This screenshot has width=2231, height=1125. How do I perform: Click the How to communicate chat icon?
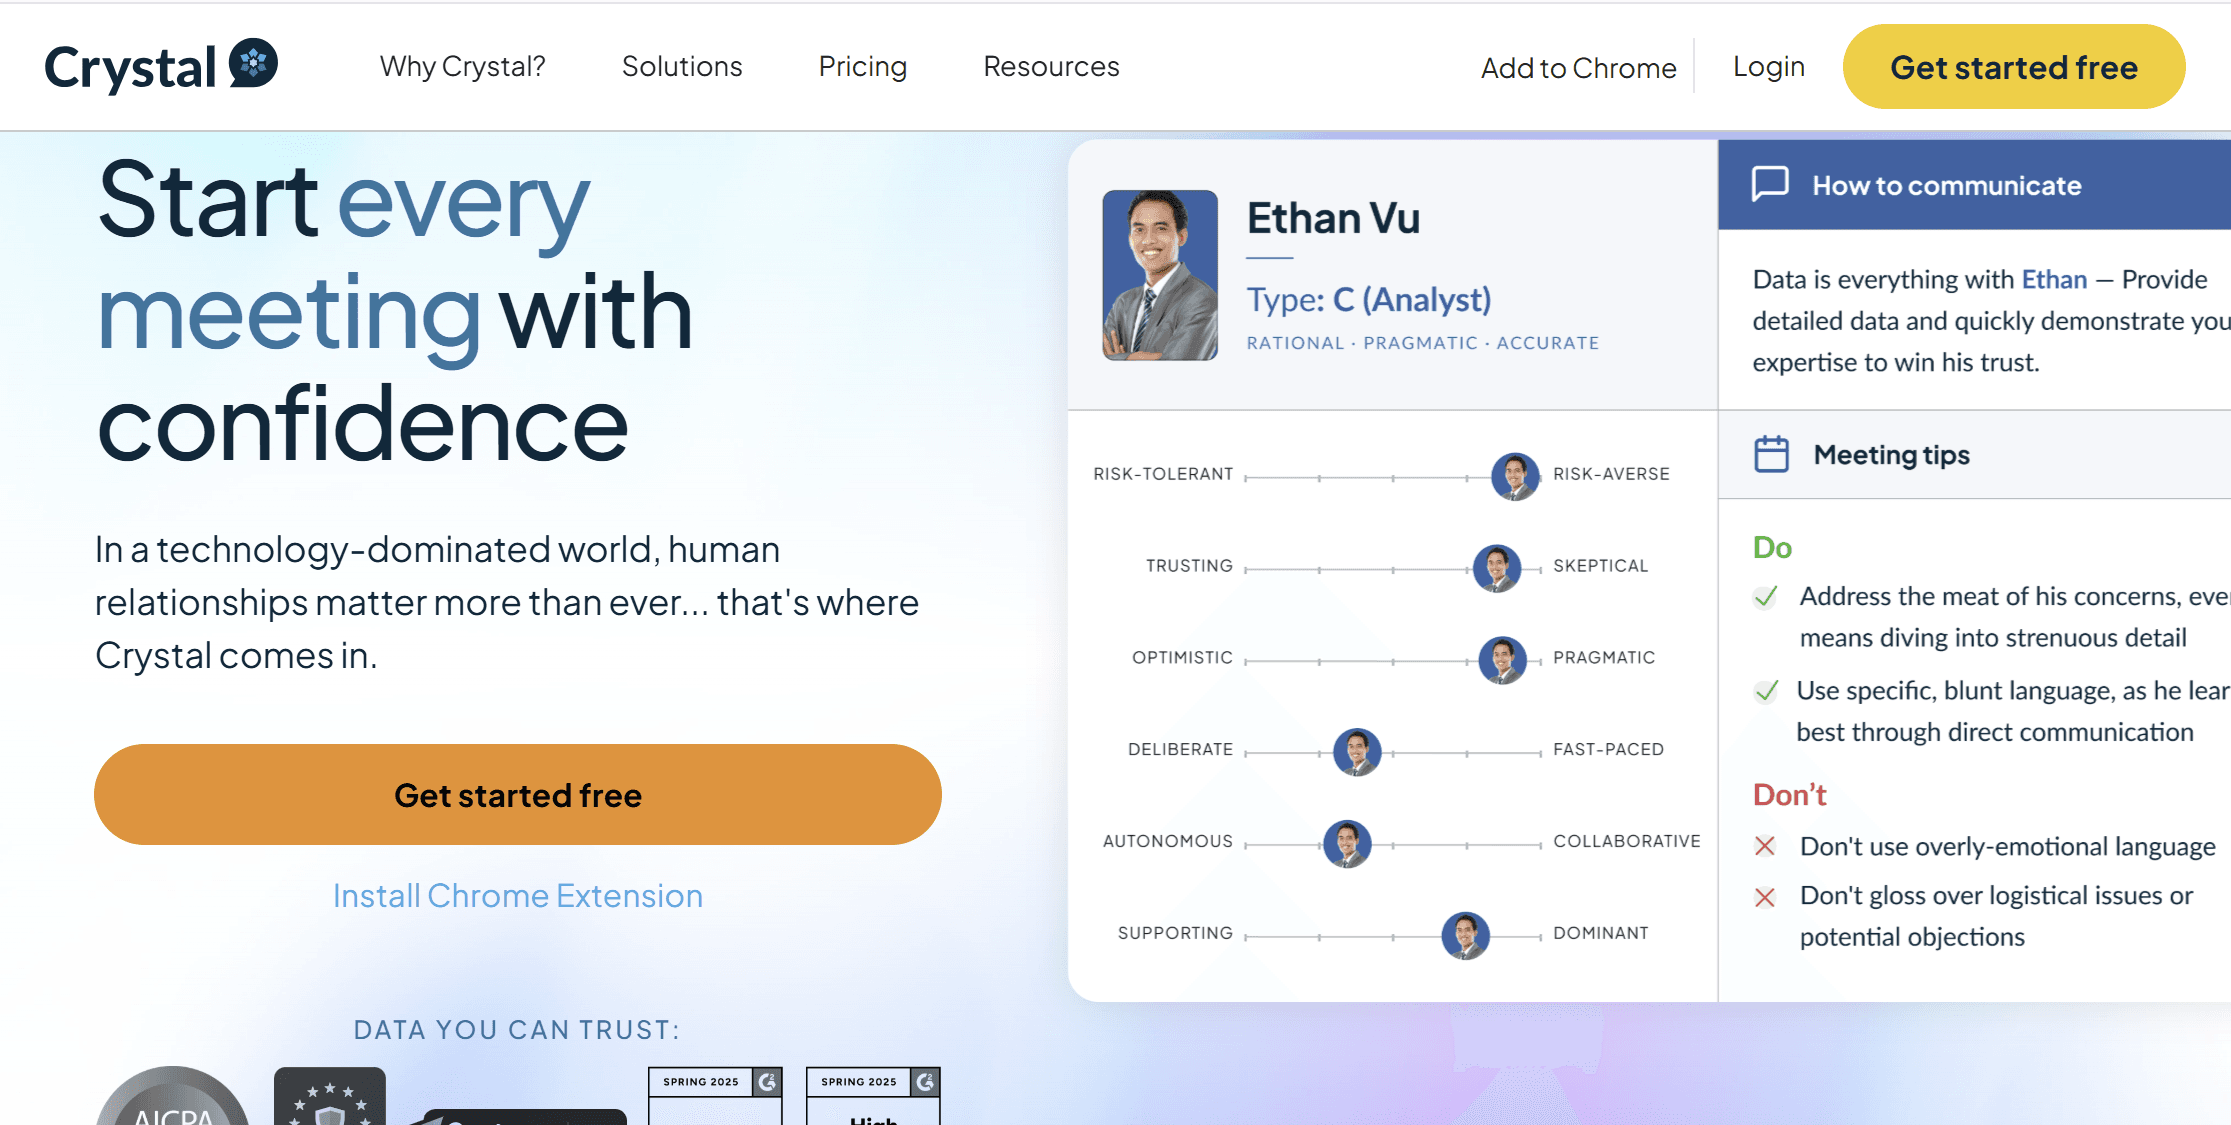click(x=1770, y=185)
